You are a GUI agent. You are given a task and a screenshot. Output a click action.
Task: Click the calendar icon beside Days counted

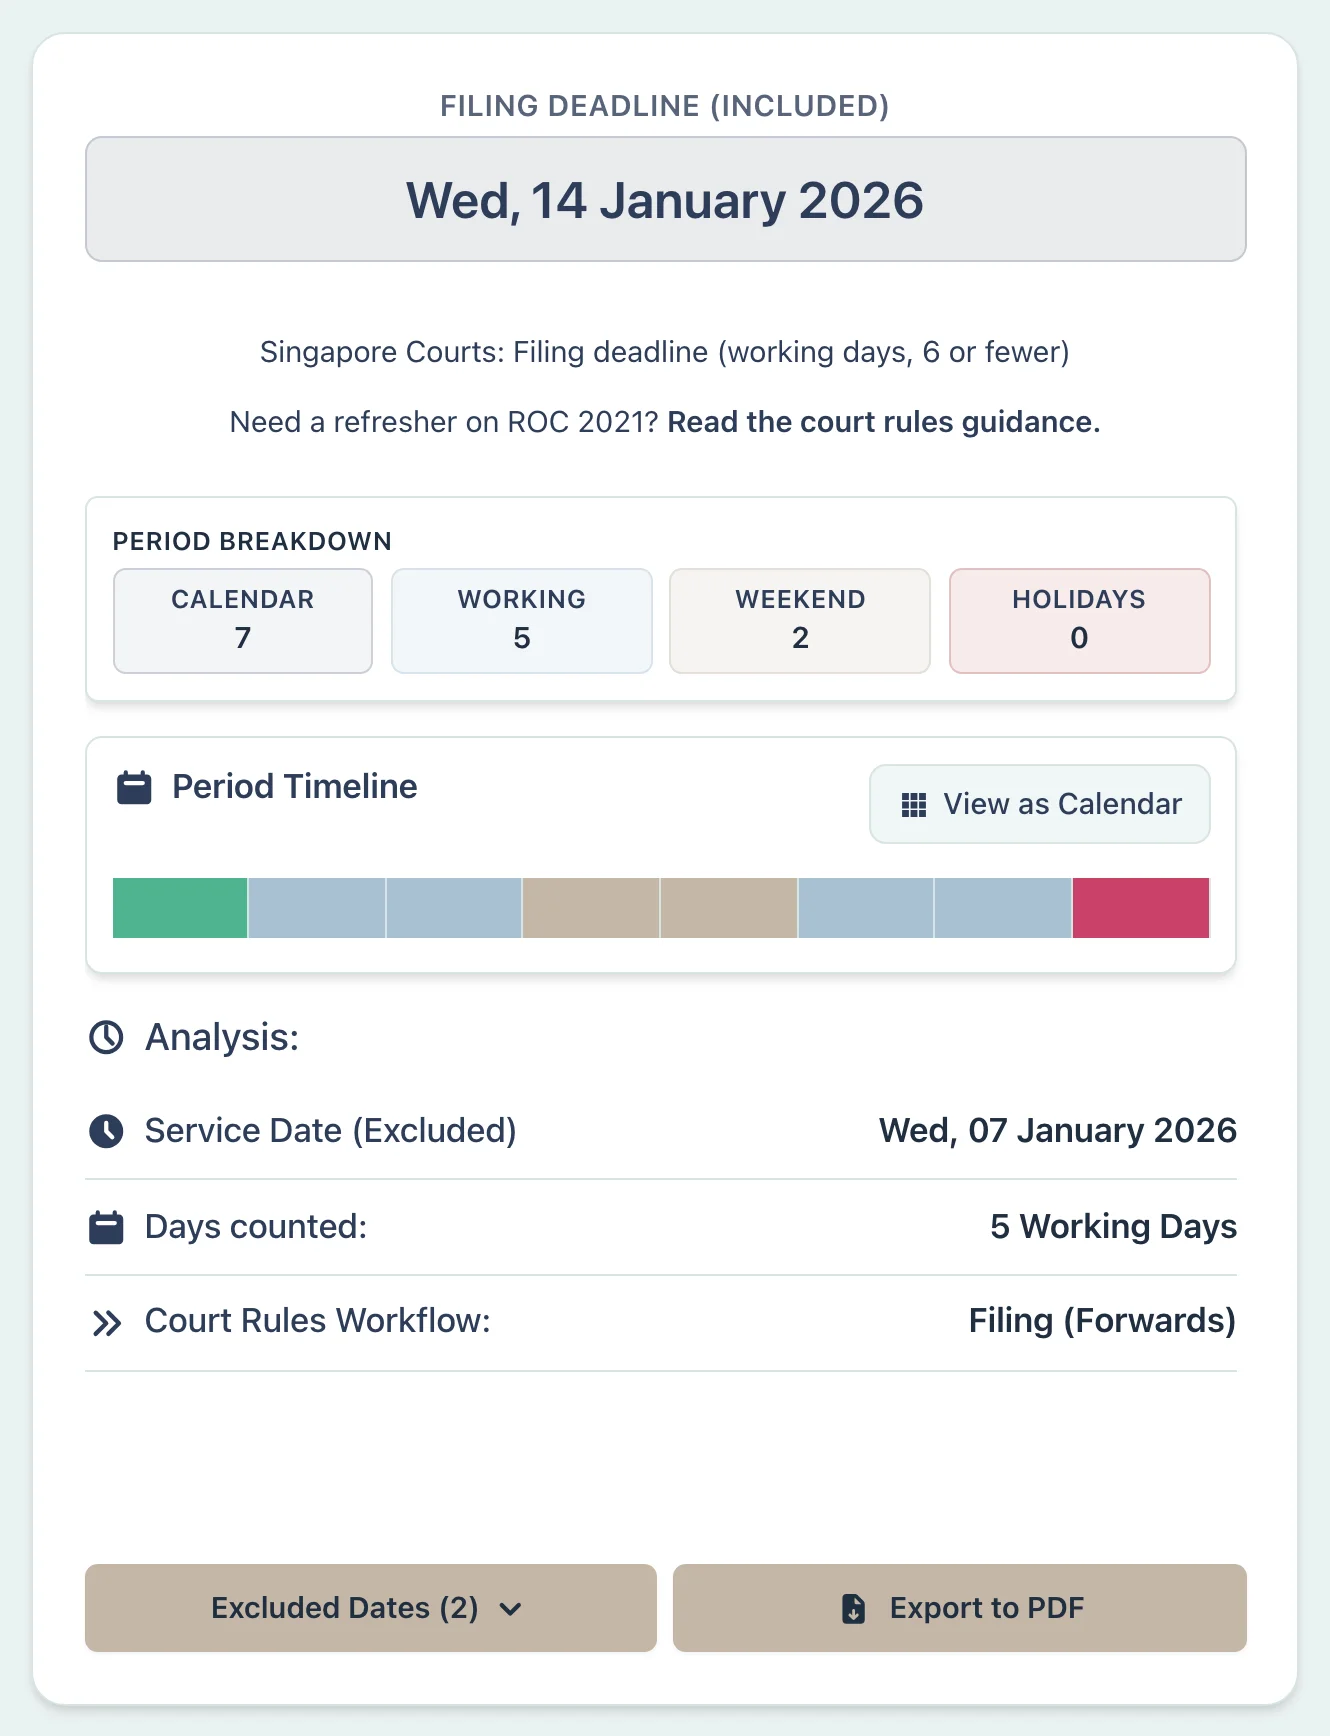click(x=105, y=1227)
